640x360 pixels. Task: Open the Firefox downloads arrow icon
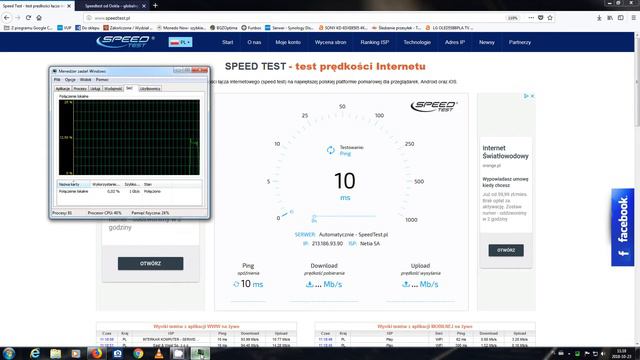(x=599, y=18)
